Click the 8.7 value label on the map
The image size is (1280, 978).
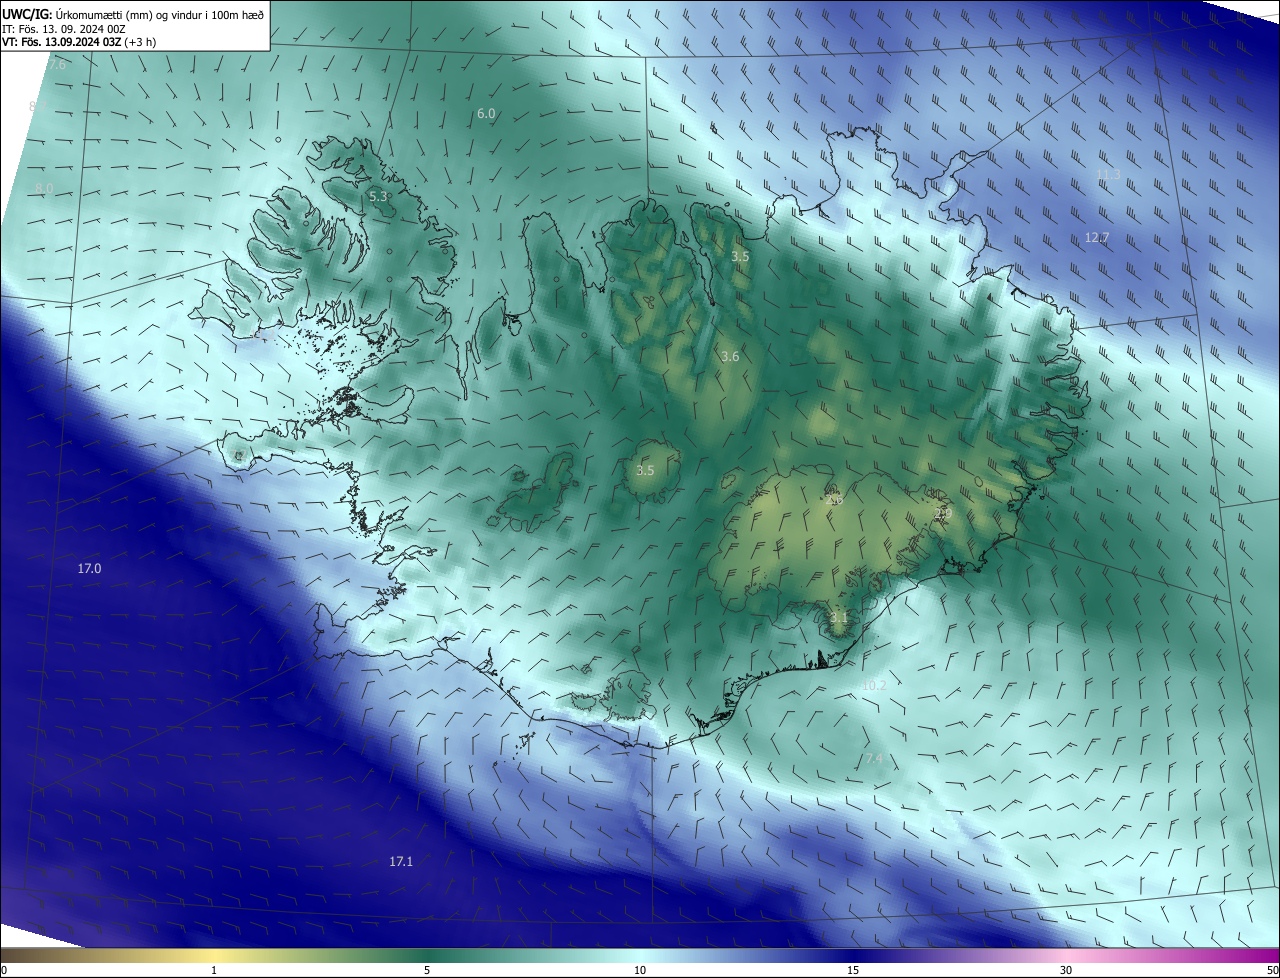coord(38,106)
